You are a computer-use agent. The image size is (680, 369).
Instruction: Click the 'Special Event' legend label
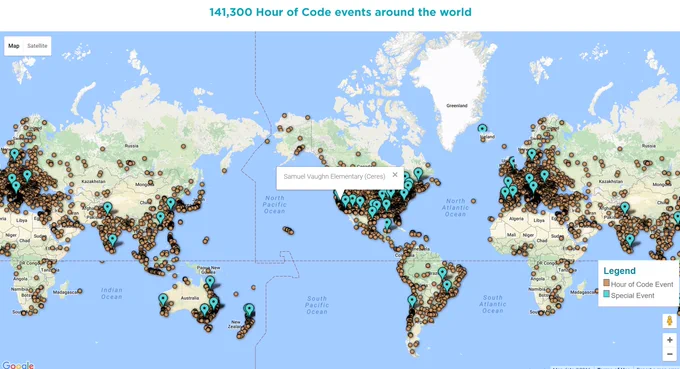pos(632,296)
